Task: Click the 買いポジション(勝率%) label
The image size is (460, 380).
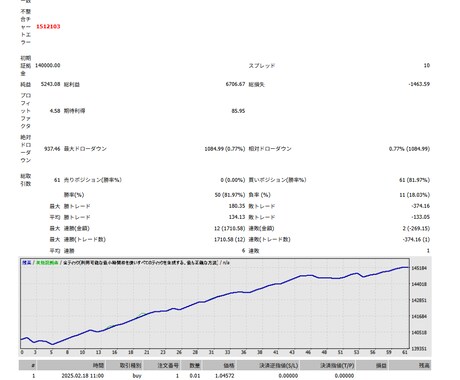Action: [277, 180]
